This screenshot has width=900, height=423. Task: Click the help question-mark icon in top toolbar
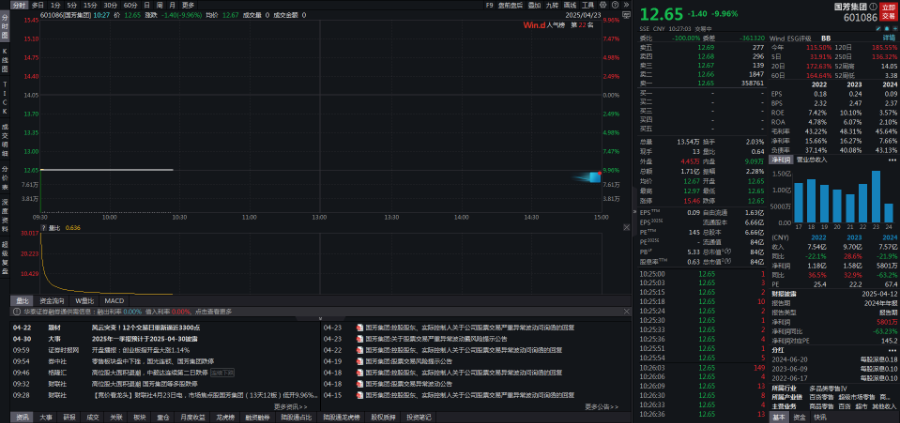[615, 5]
